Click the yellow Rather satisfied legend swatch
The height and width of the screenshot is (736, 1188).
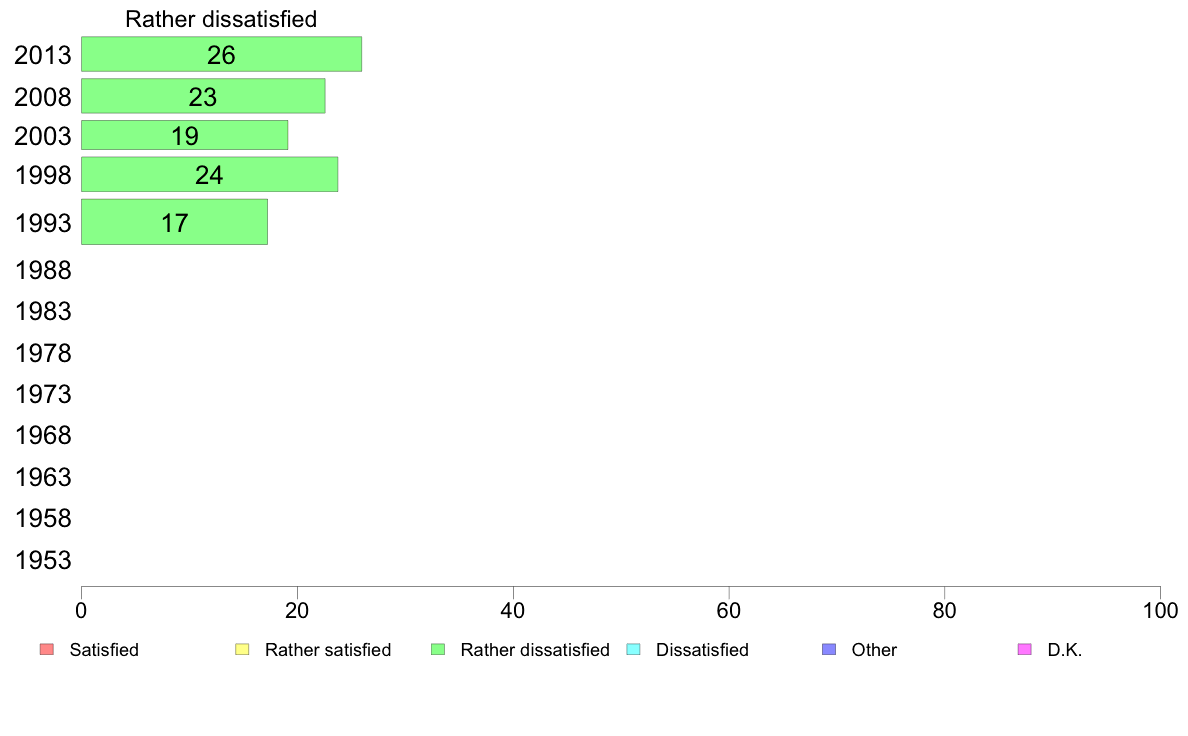[x=241, y=650]
